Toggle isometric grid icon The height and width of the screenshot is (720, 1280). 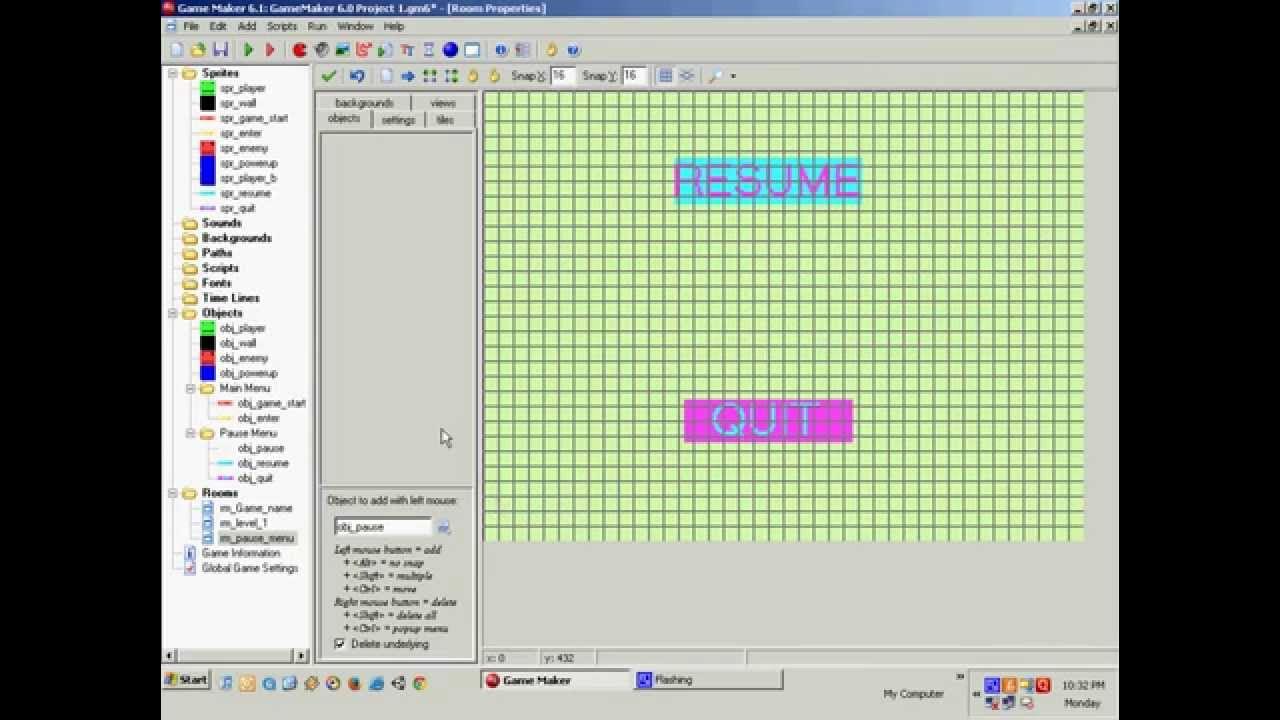coord(687,76)
